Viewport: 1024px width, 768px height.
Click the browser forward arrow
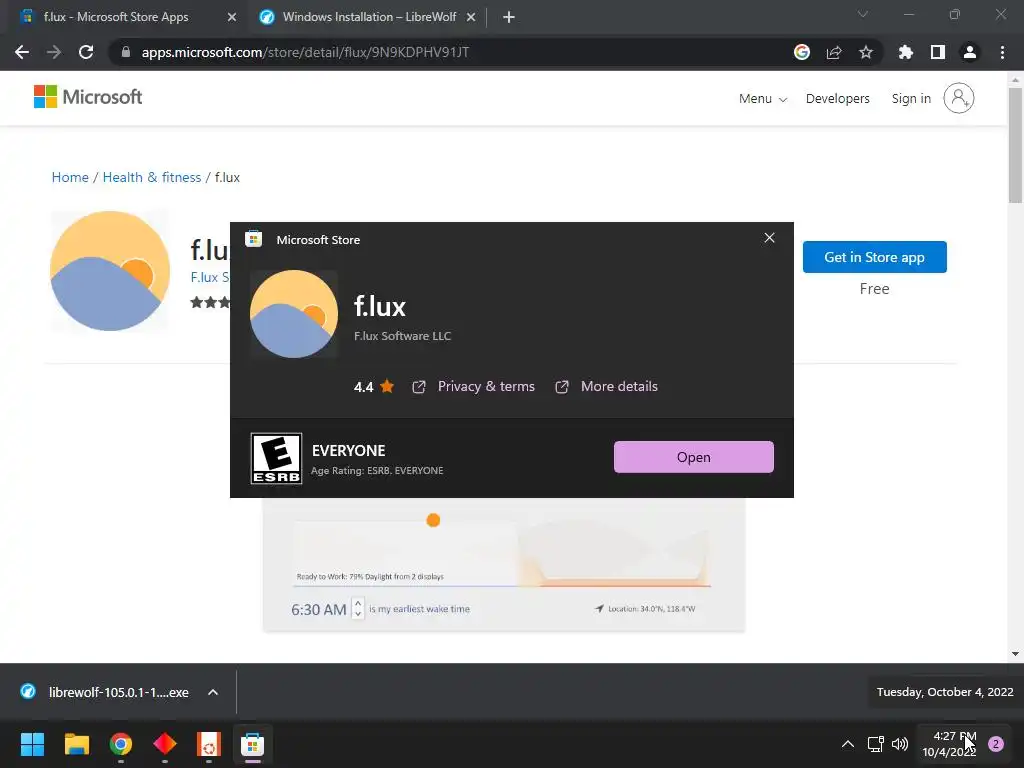[x=54, y=52]
